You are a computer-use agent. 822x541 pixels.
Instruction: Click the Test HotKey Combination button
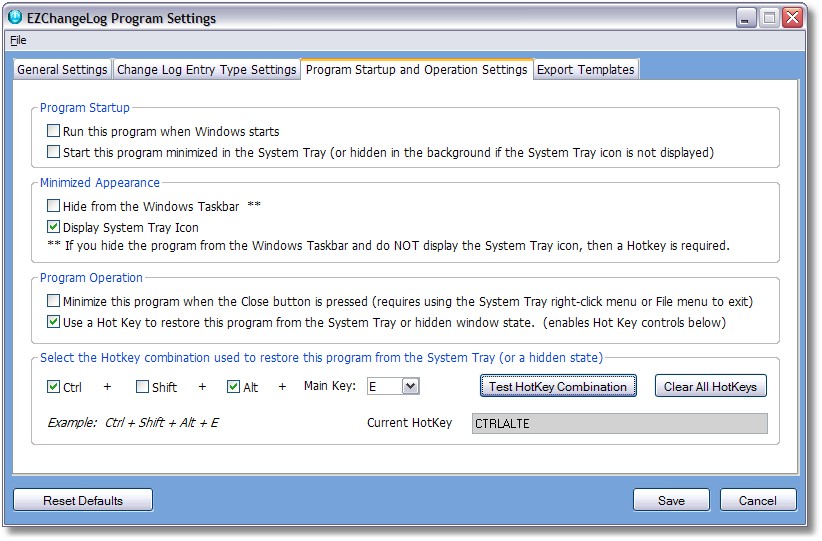pyautogui.click(x=558, y=386)
